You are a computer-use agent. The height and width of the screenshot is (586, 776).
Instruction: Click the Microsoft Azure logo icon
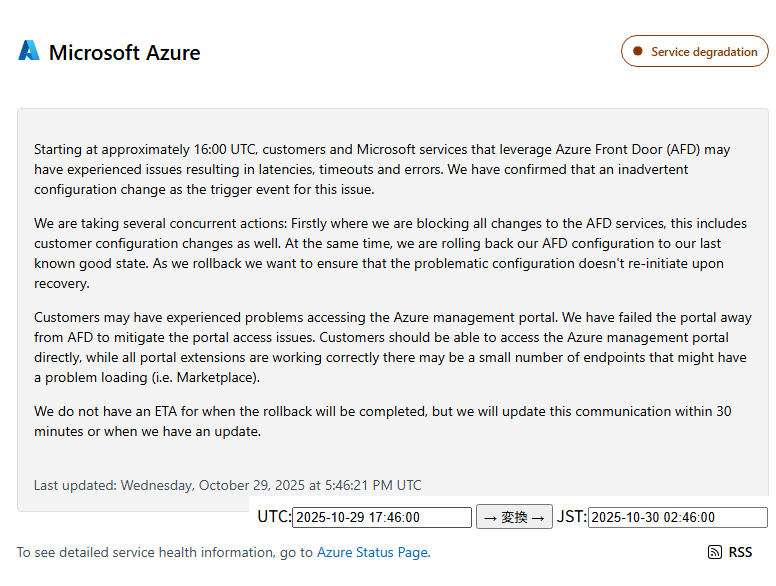point(29,50)
